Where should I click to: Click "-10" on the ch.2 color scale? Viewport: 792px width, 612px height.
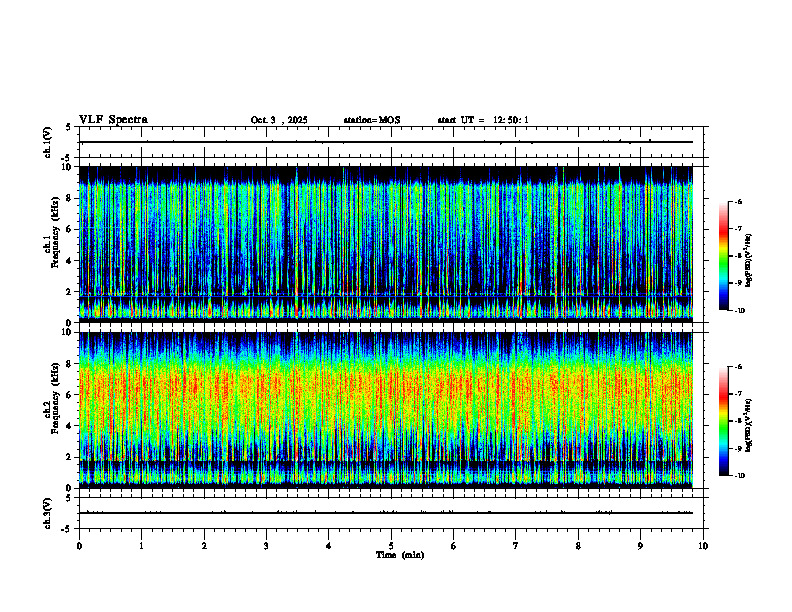[740, 476]
